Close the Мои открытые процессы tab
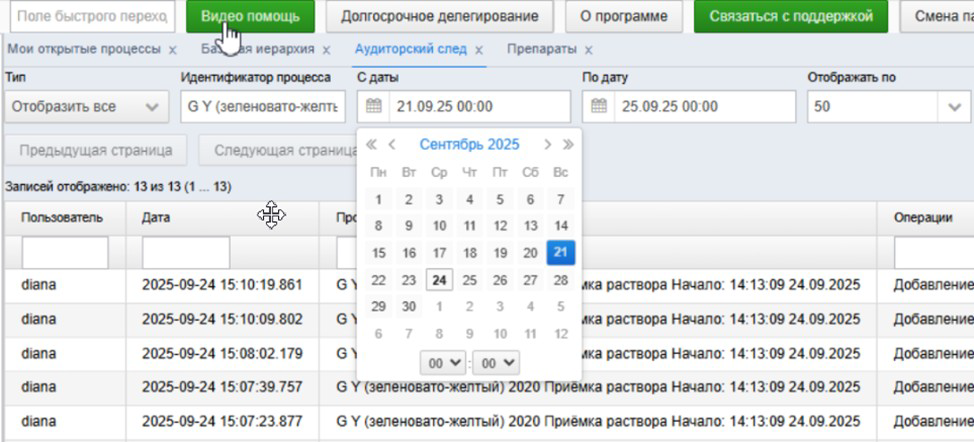 173,50
